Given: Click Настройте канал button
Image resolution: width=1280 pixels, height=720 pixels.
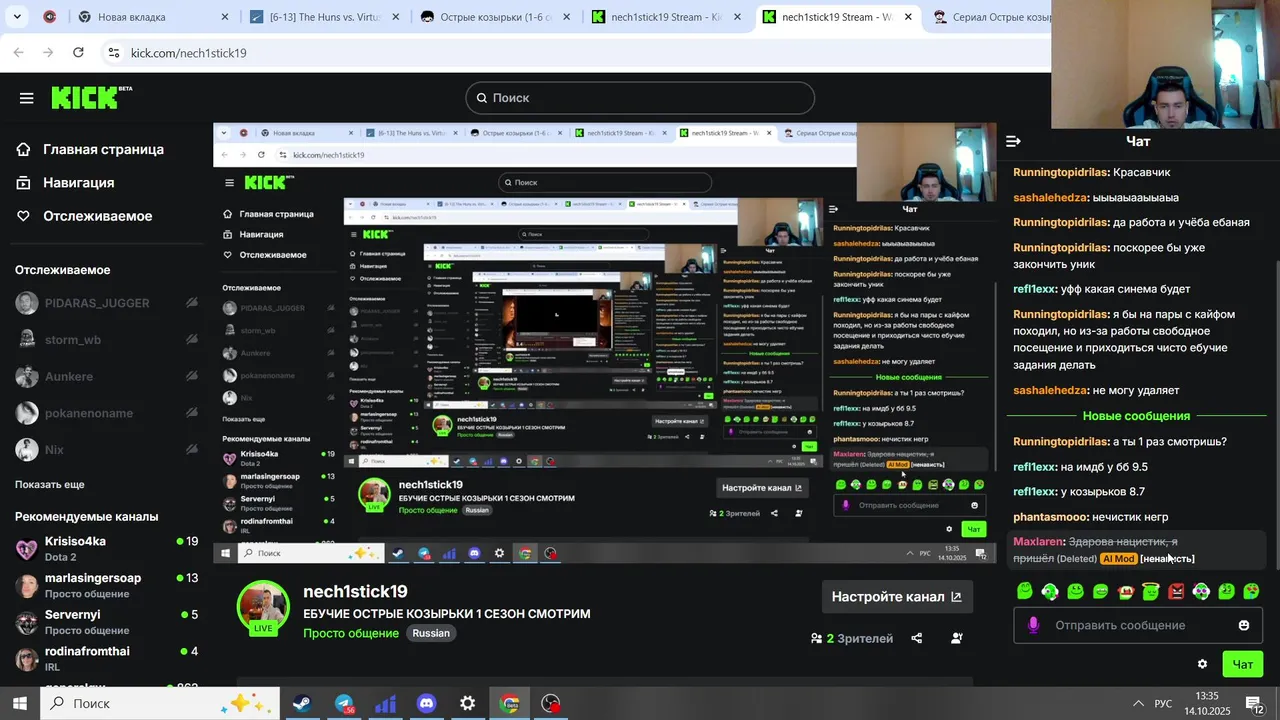Looking at the screenshot, I should click(x=897, y=596).
